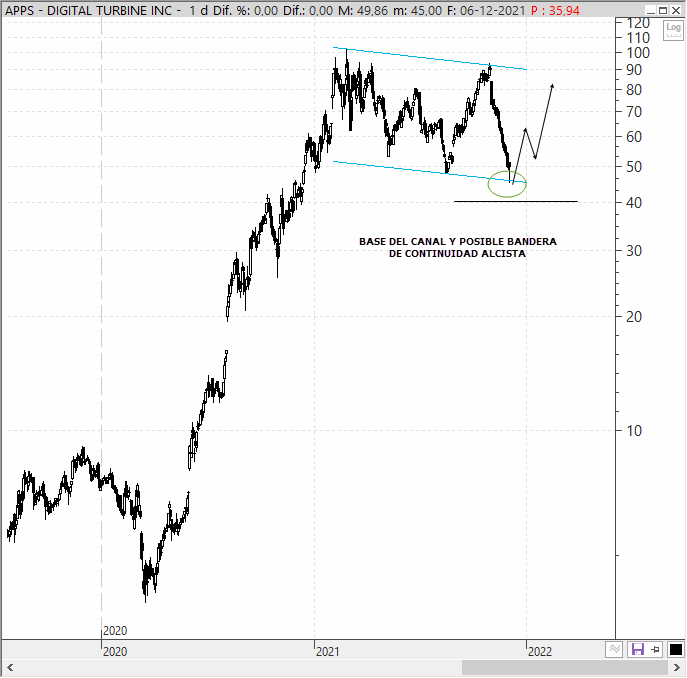Viewport: 687px width, 678px height.
Task: Click the 'DE CONTINUIDAD ALCISTA' annotation line
Action: pyautogui.click(x=457, y=254)
